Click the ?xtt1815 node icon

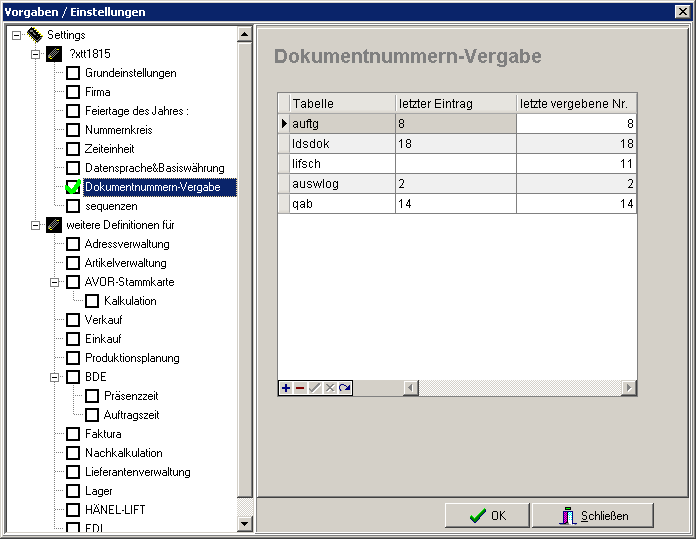coord(54,53)
